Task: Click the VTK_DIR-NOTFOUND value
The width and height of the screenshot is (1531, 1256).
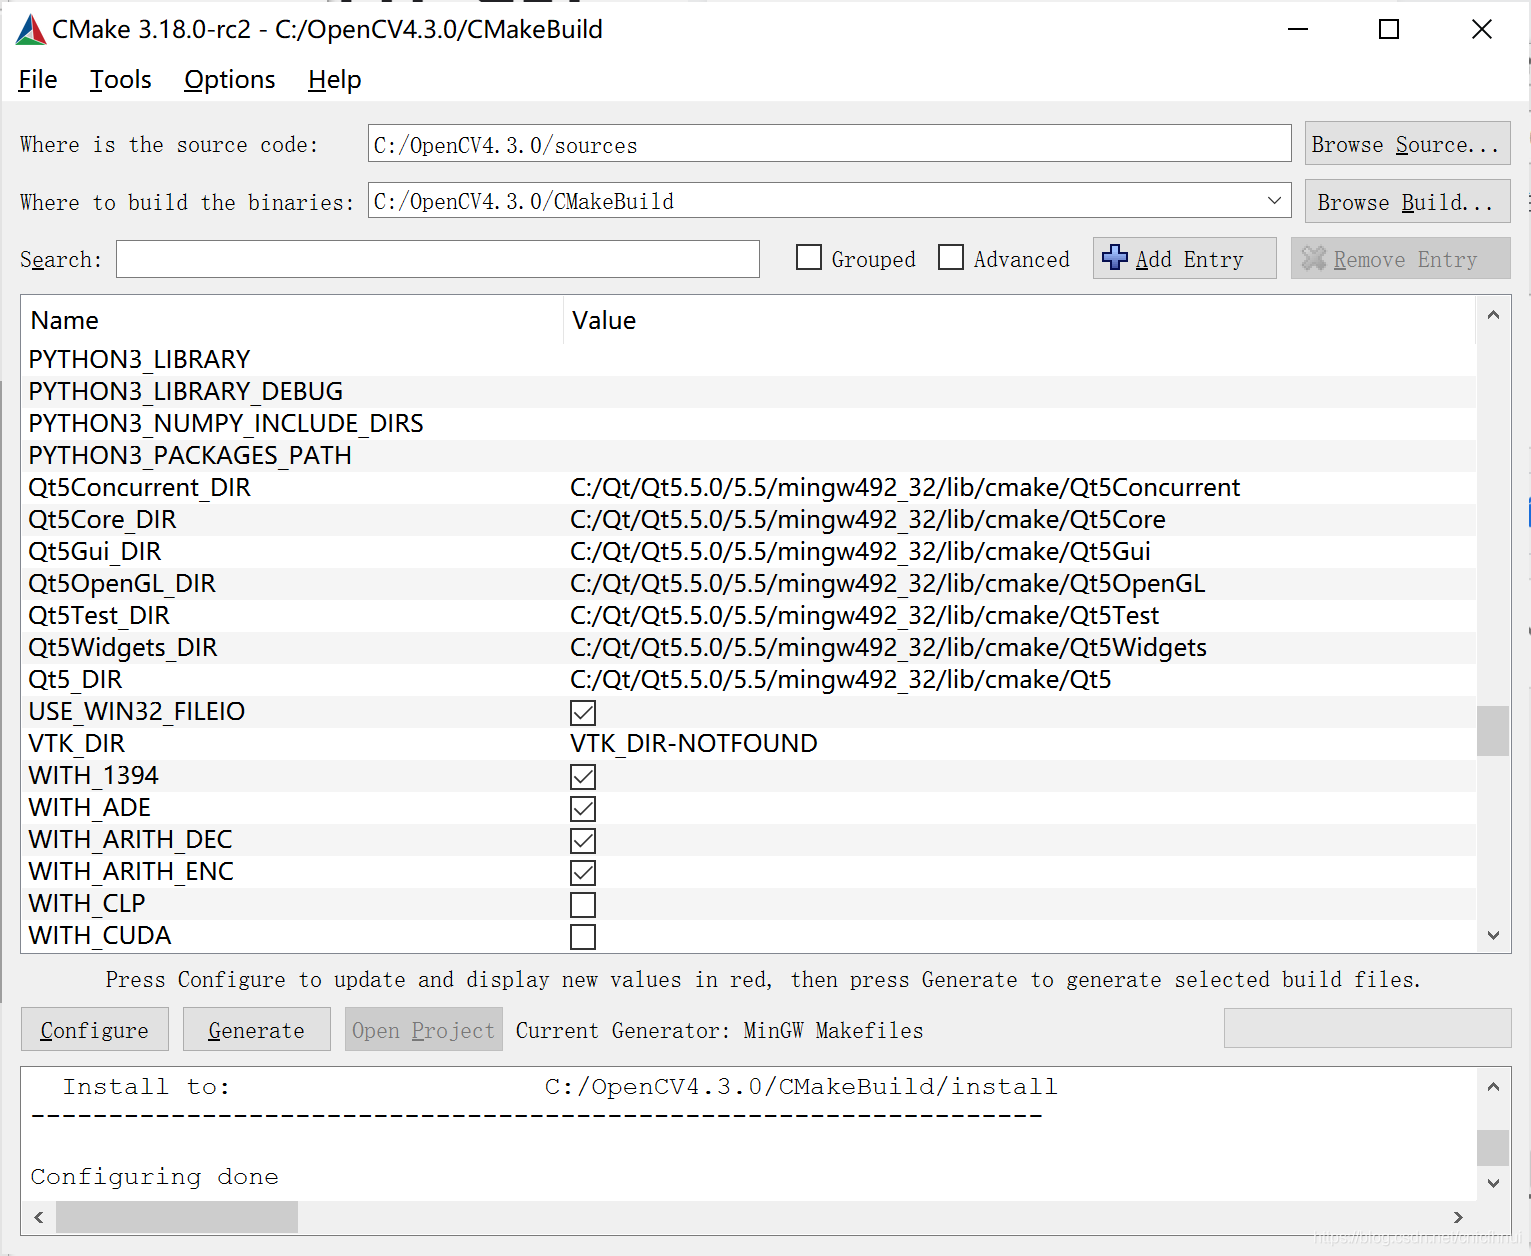Action: [x=694, y=744]
